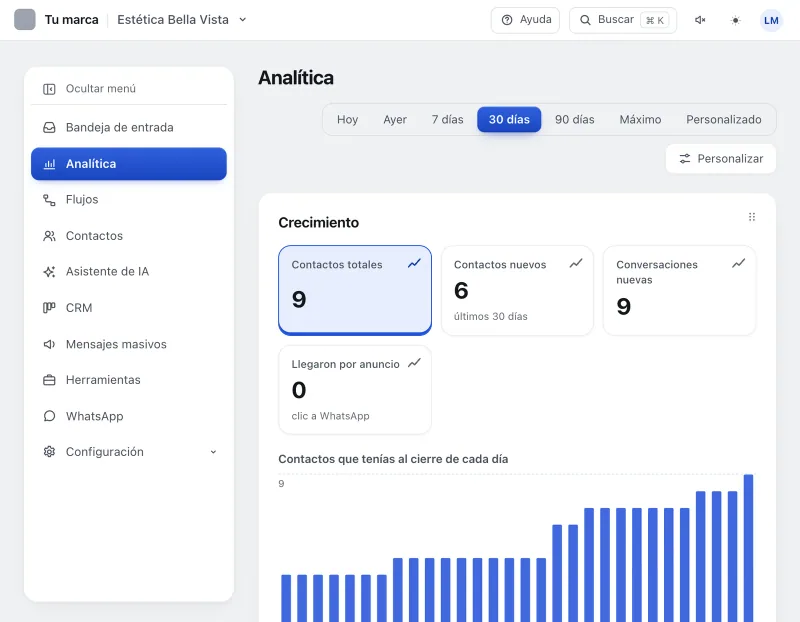This screenshot has height=622, width=800.
Task: Click the inbox tray icon
Action: pyautogui.click(x=49, y=128)
